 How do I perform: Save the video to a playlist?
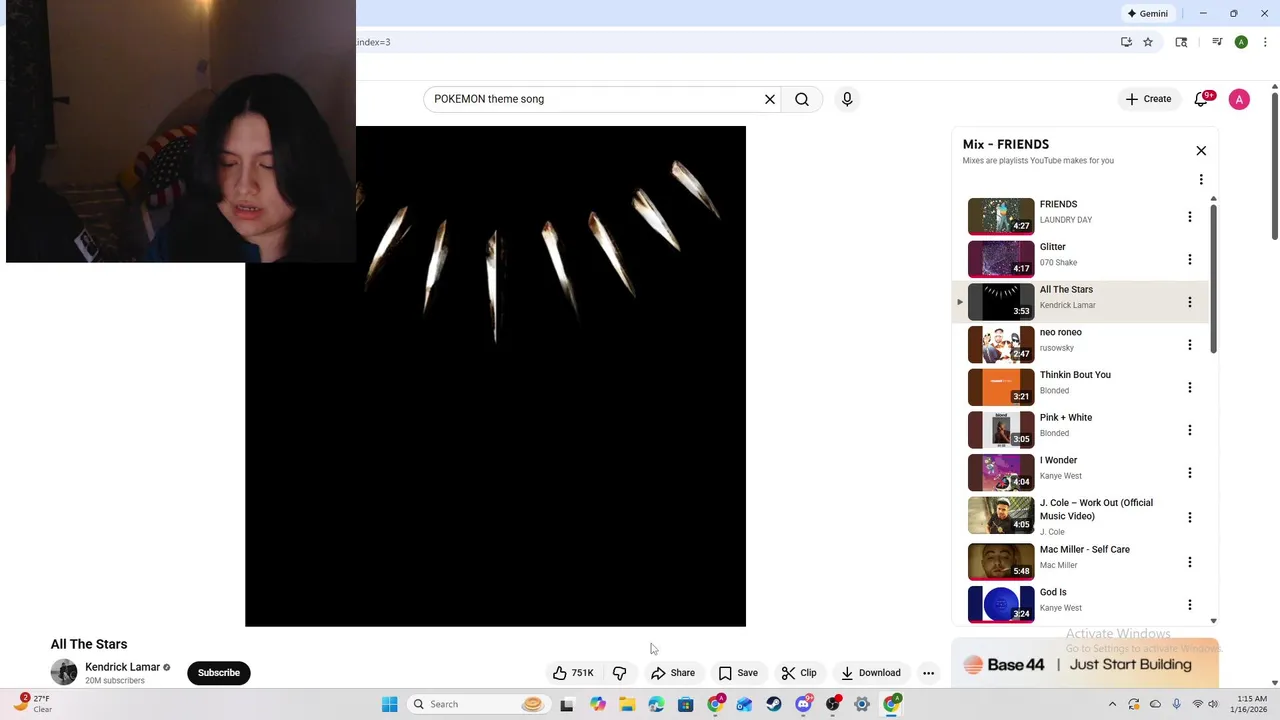[x=738, y=673]
